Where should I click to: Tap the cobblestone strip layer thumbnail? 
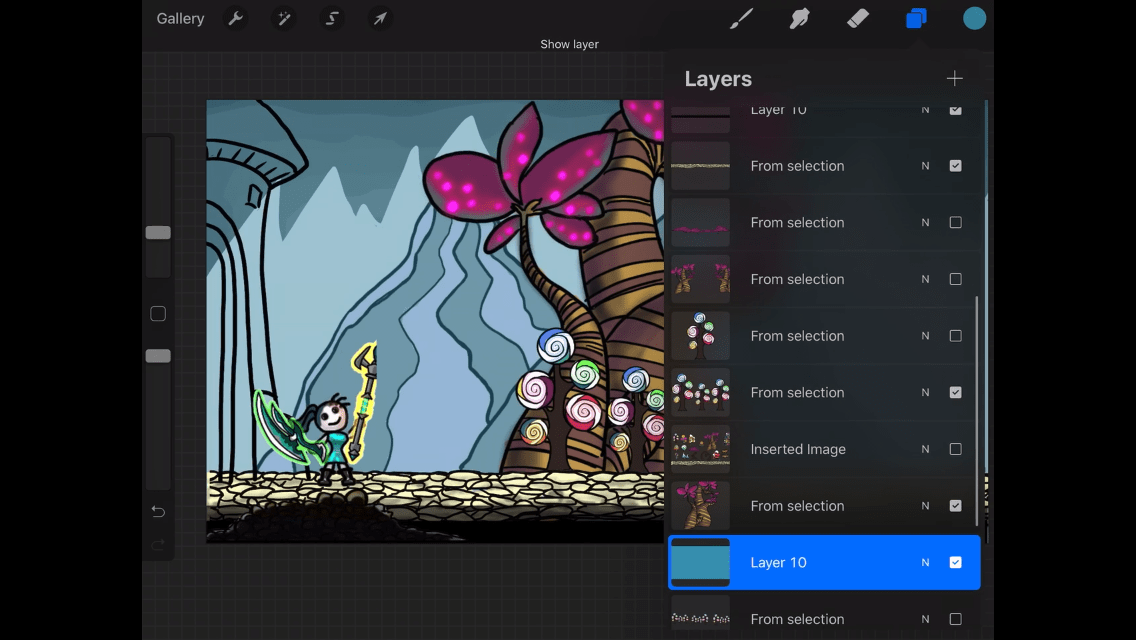pos(700,166)
